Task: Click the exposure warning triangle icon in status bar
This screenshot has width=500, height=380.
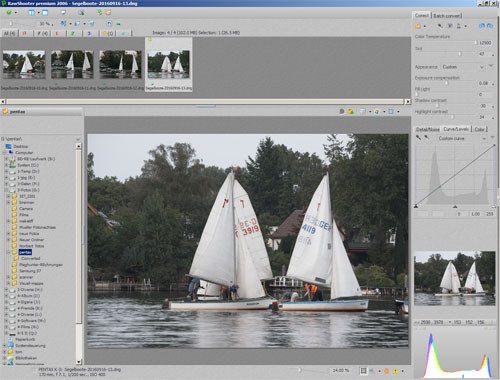Action: (x=395, y=371)
